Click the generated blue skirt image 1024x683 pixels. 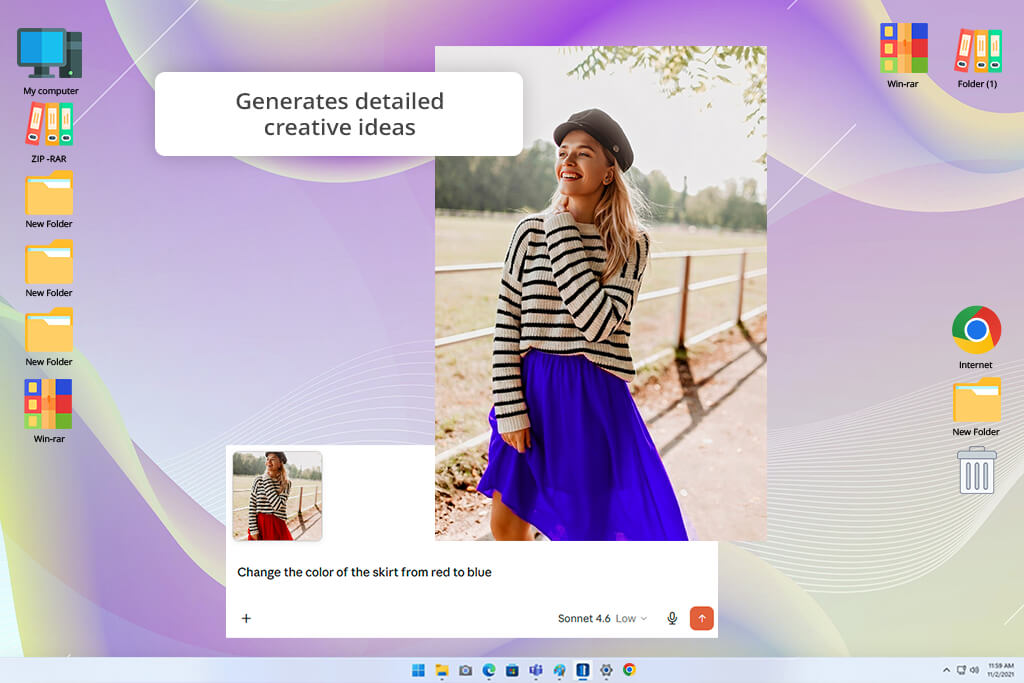tap(601, 293)
